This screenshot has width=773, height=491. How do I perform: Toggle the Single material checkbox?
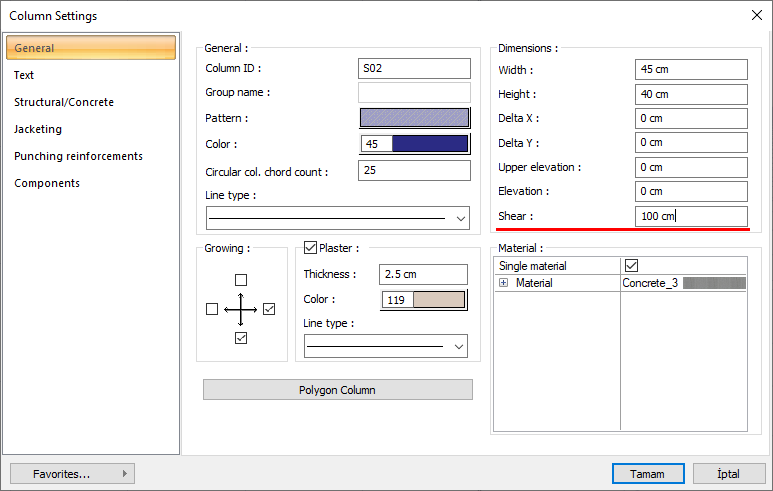coord(631,266)
